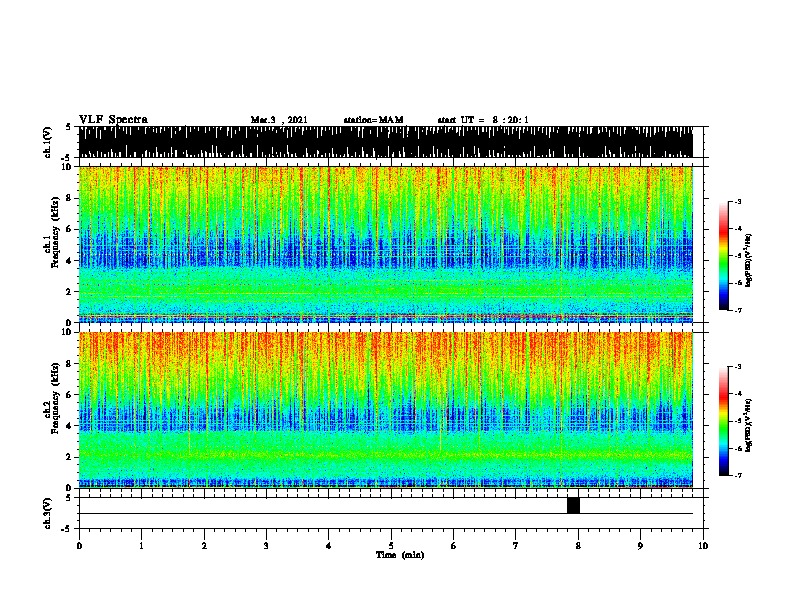This screenshot has height=612, width=792.
Task: Click the "VLF Spectra" title text
Action: coord(113,119)
